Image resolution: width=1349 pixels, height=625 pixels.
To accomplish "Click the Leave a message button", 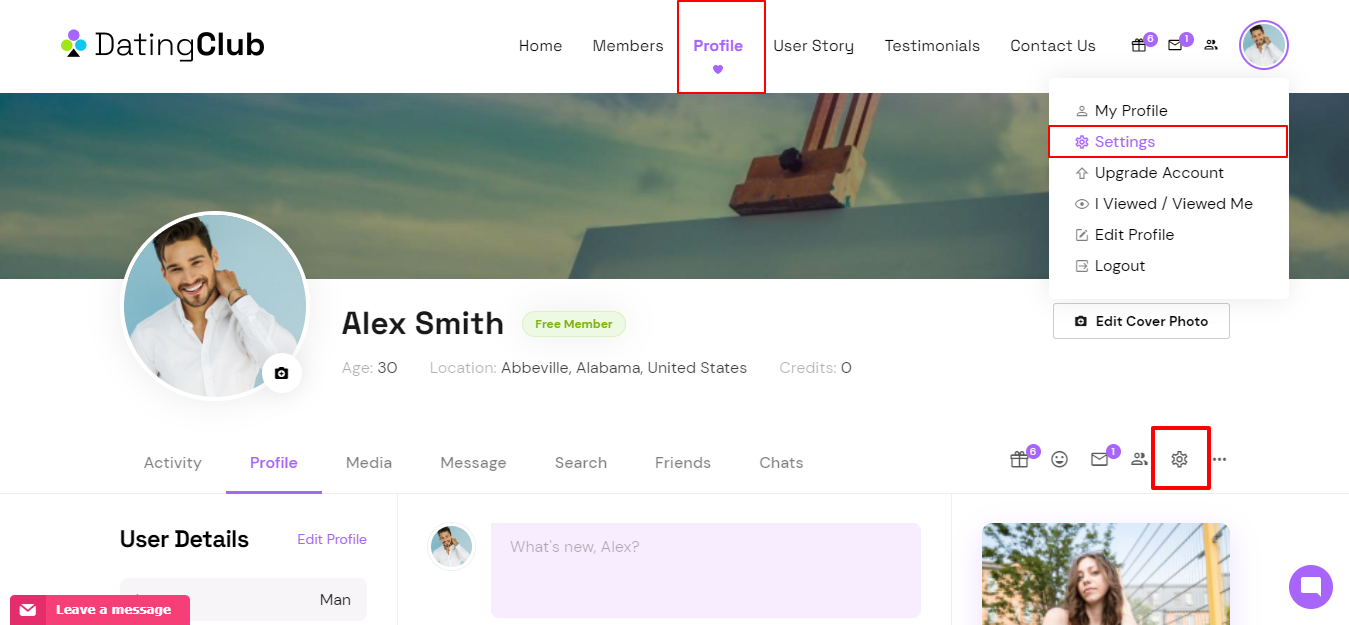I will pyautogui.click(x=100, y=609).
